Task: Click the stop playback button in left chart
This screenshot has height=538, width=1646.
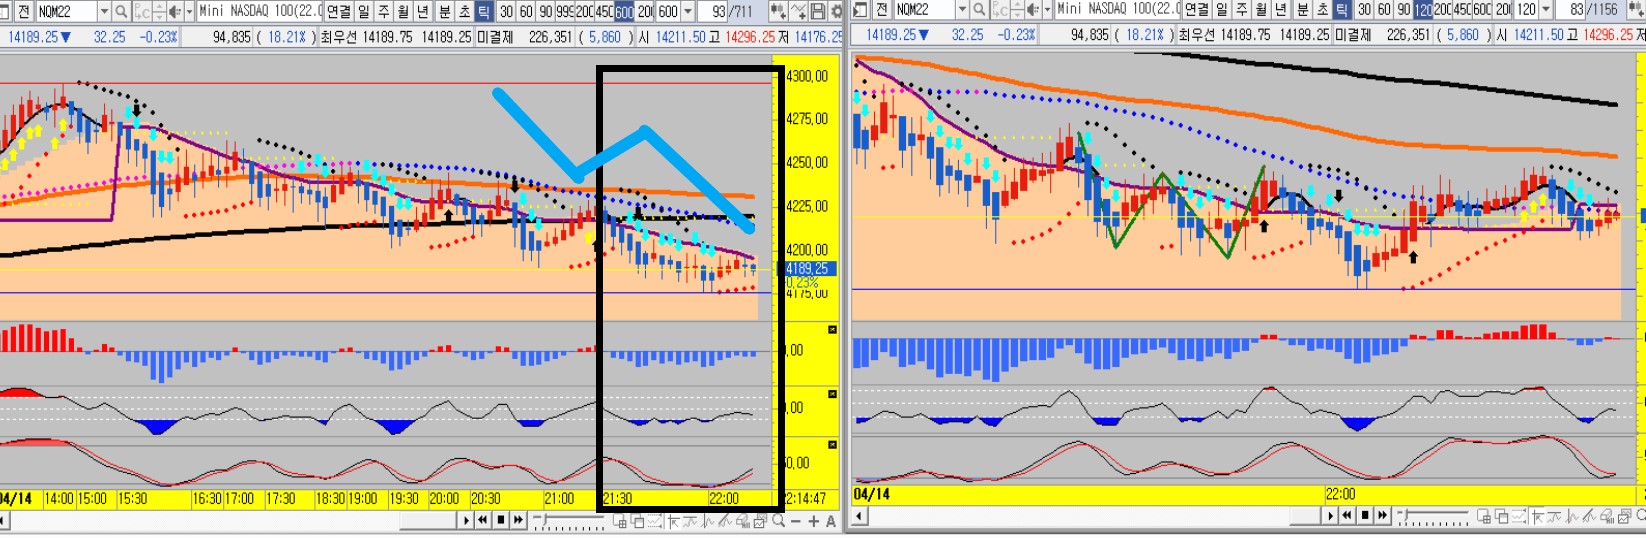Action: pyautogui.click(x=501, y=520)
